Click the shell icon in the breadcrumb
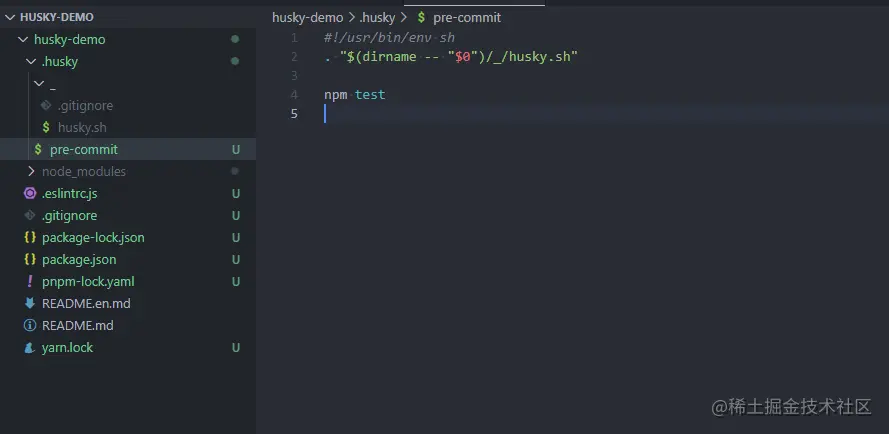Screen dimensions: 889x434 [x=421, y=18]
